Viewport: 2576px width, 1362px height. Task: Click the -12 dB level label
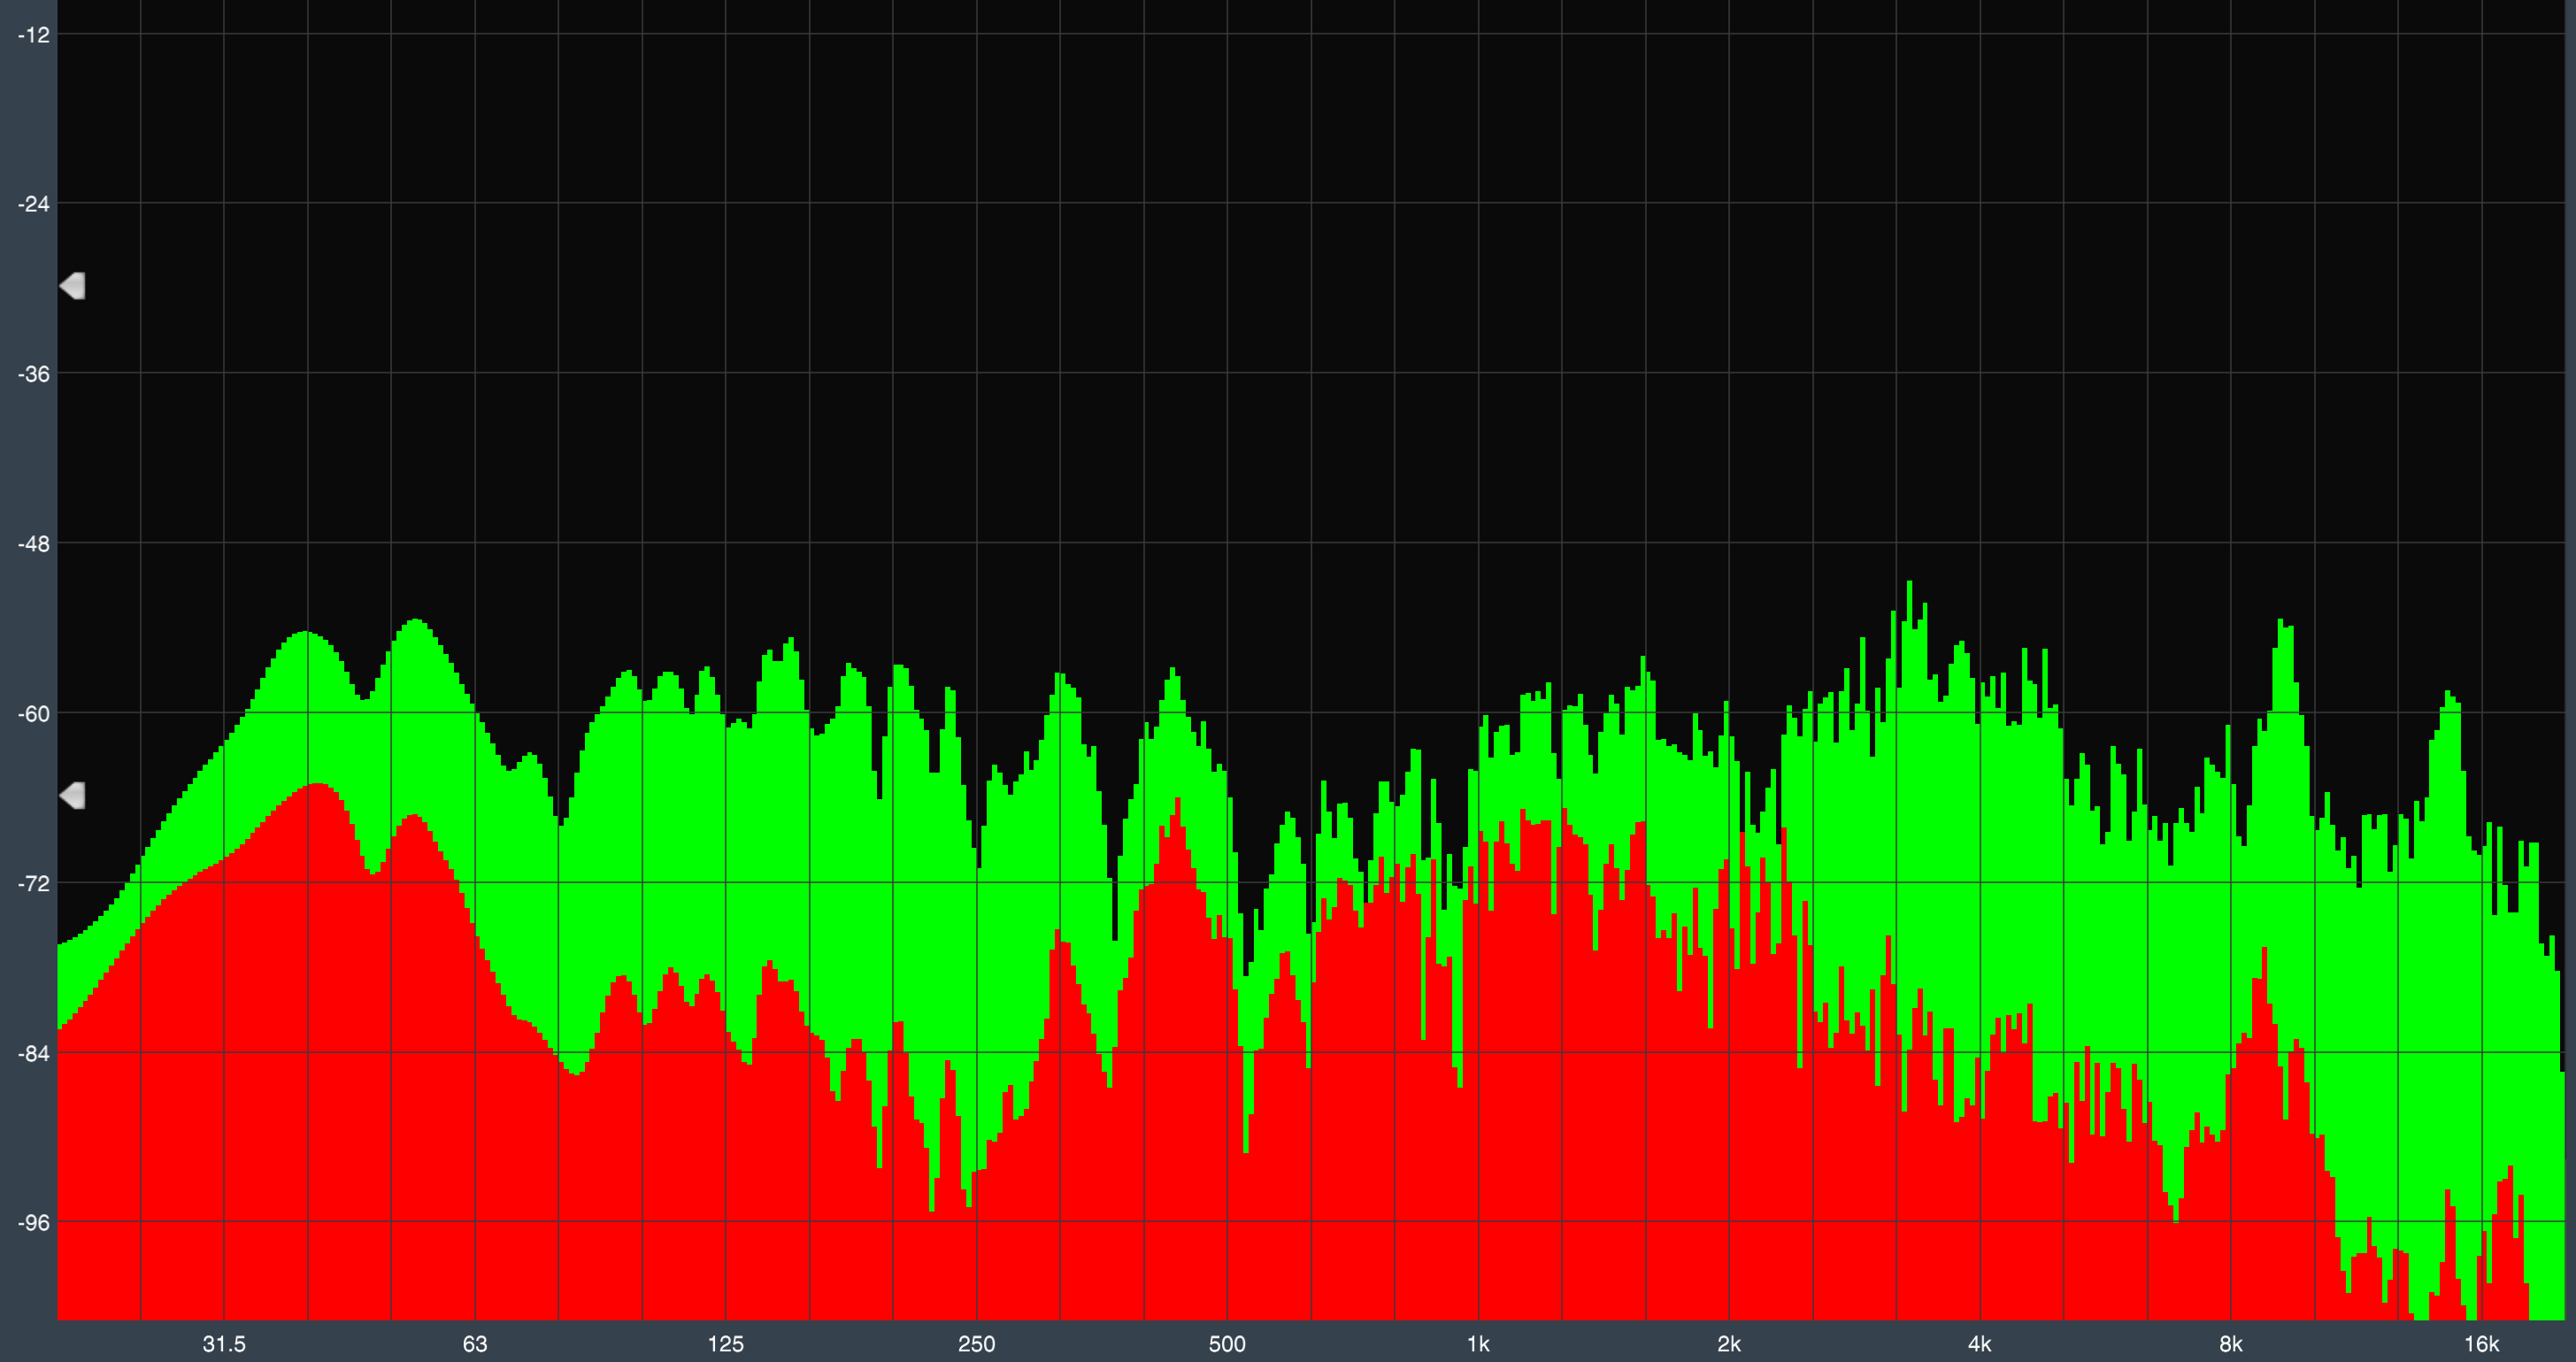tap(33, 35)
